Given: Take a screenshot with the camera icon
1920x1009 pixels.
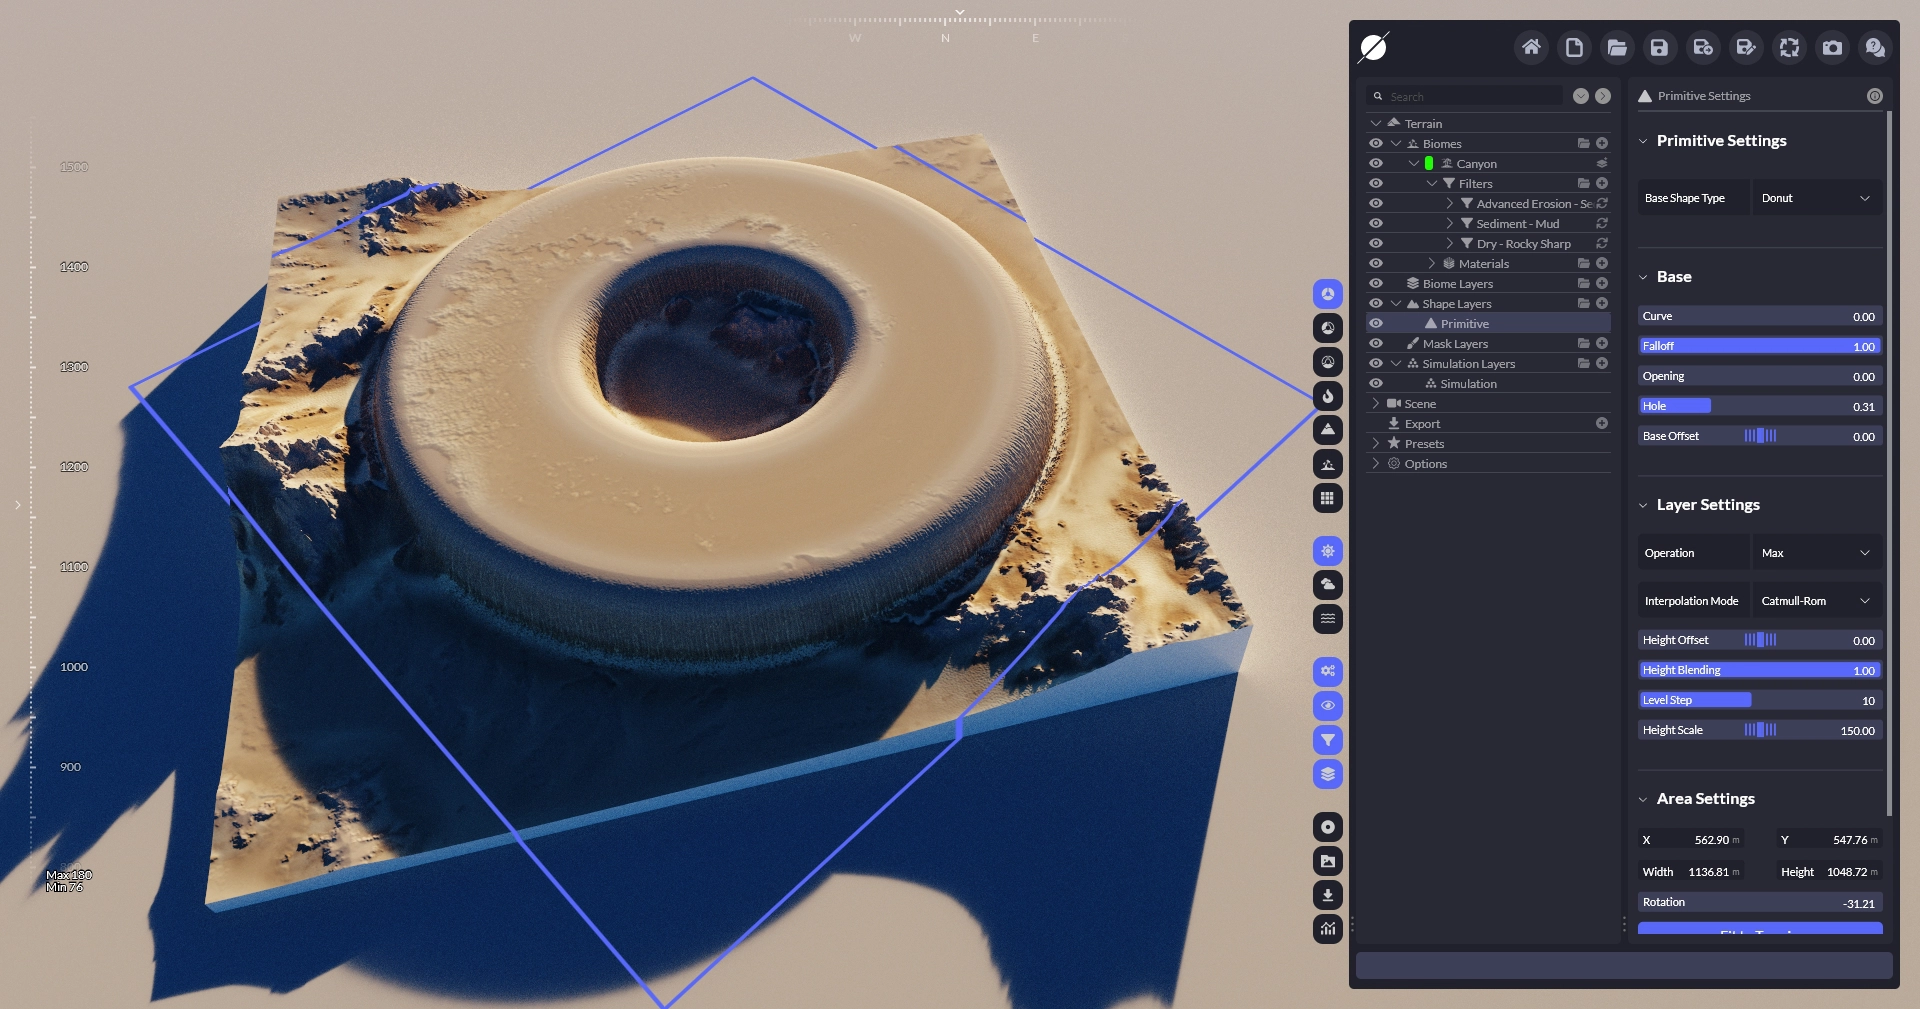Looking at the screenshot, I should [1832, 47].
